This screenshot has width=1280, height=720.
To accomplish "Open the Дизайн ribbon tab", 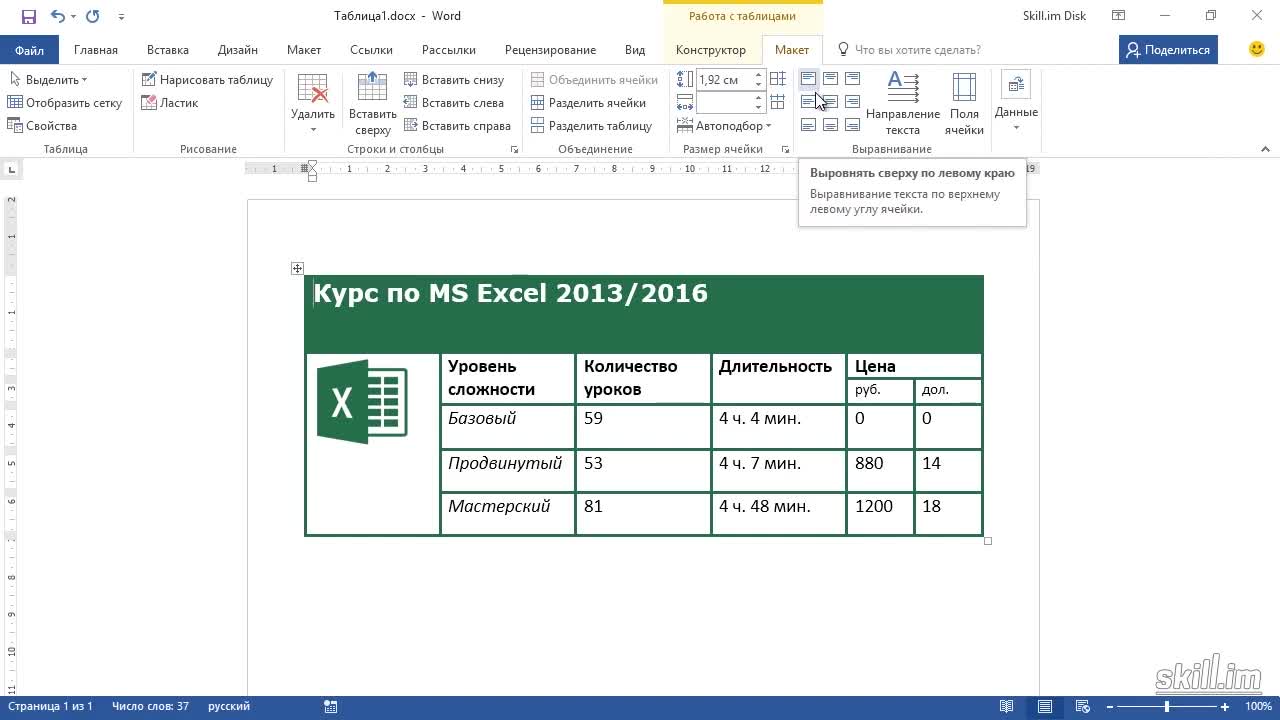I will [238, 49].
